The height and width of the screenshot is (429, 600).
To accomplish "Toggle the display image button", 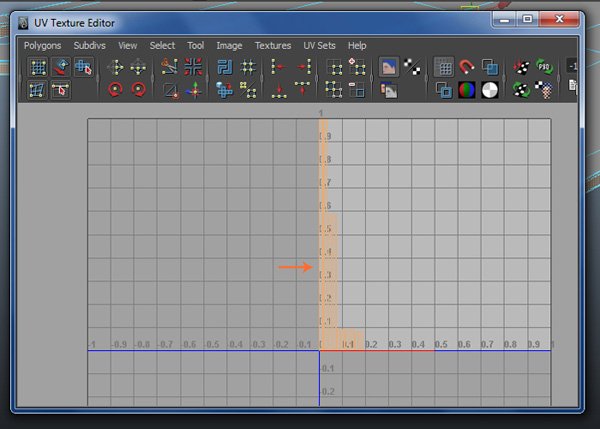I will (388, 68).
